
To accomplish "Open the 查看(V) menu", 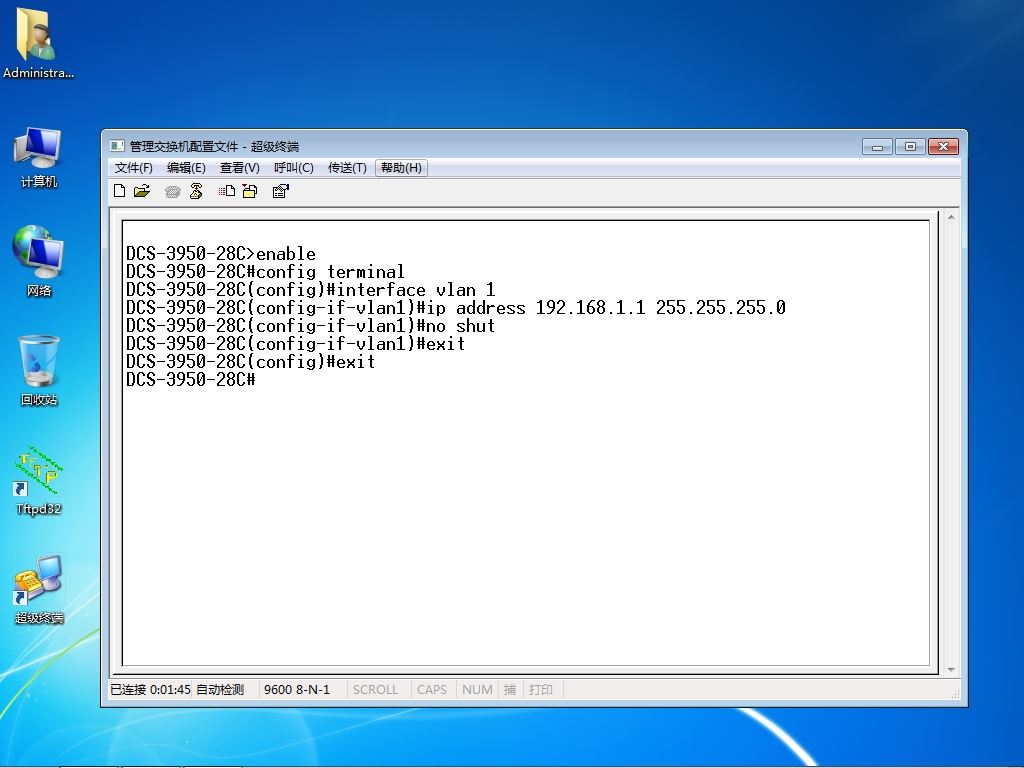I will [x=240, y=168].
